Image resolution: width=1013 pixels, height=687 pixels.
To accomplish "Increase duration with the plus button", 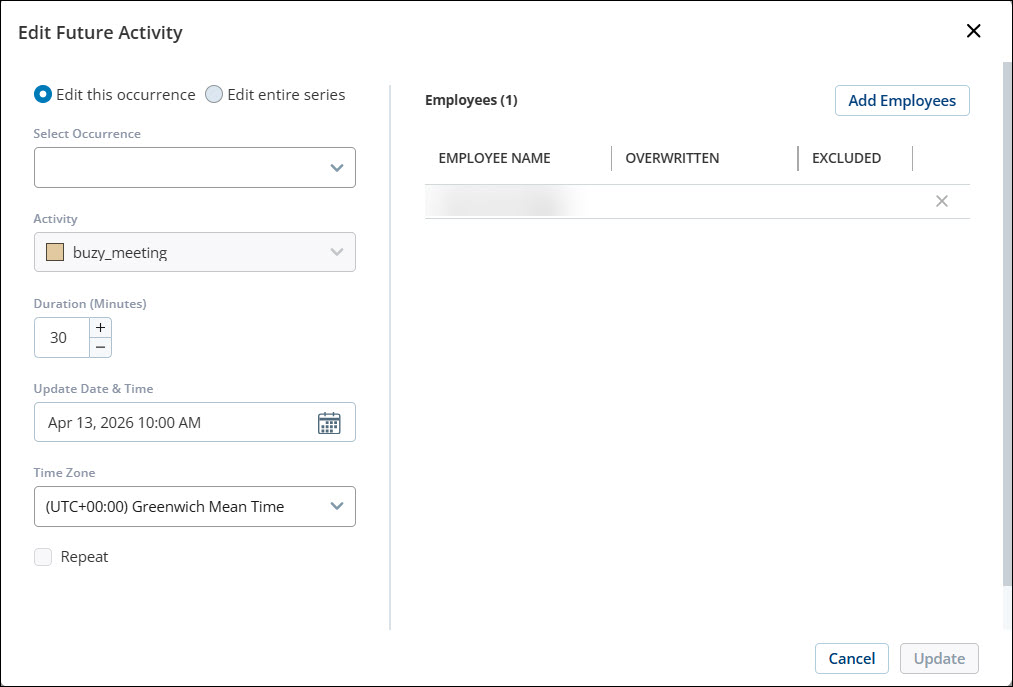I will coord(100,328).
